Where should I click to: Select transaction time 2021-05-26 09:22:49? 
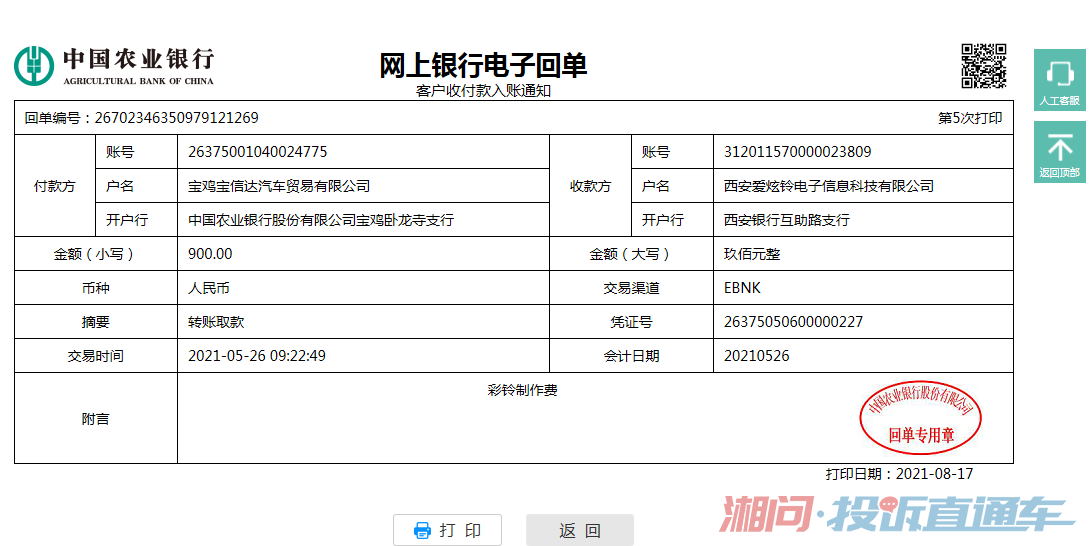(257, 357)
